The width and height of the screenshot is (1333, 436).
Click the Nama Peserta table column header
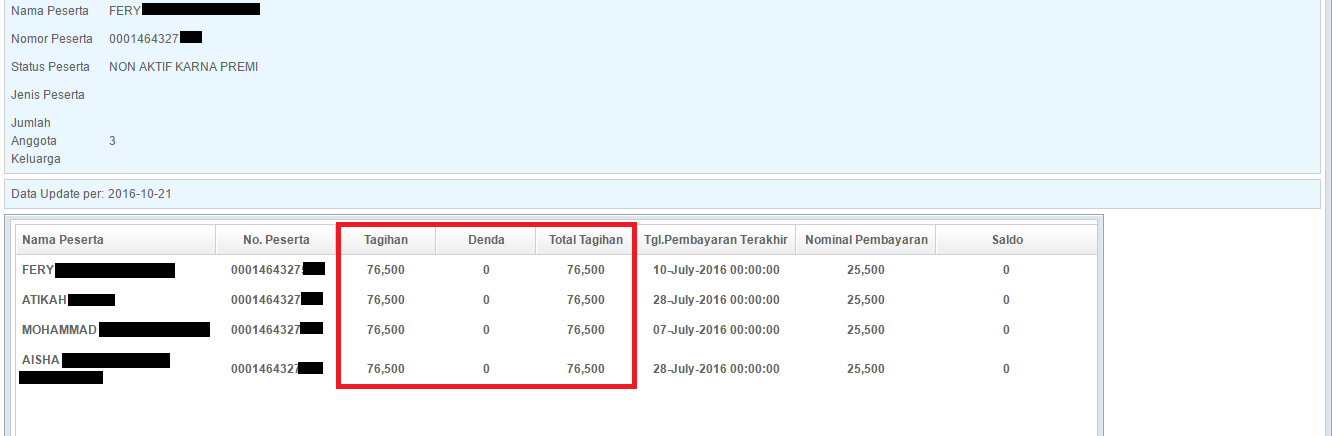[x=63, y=240]
